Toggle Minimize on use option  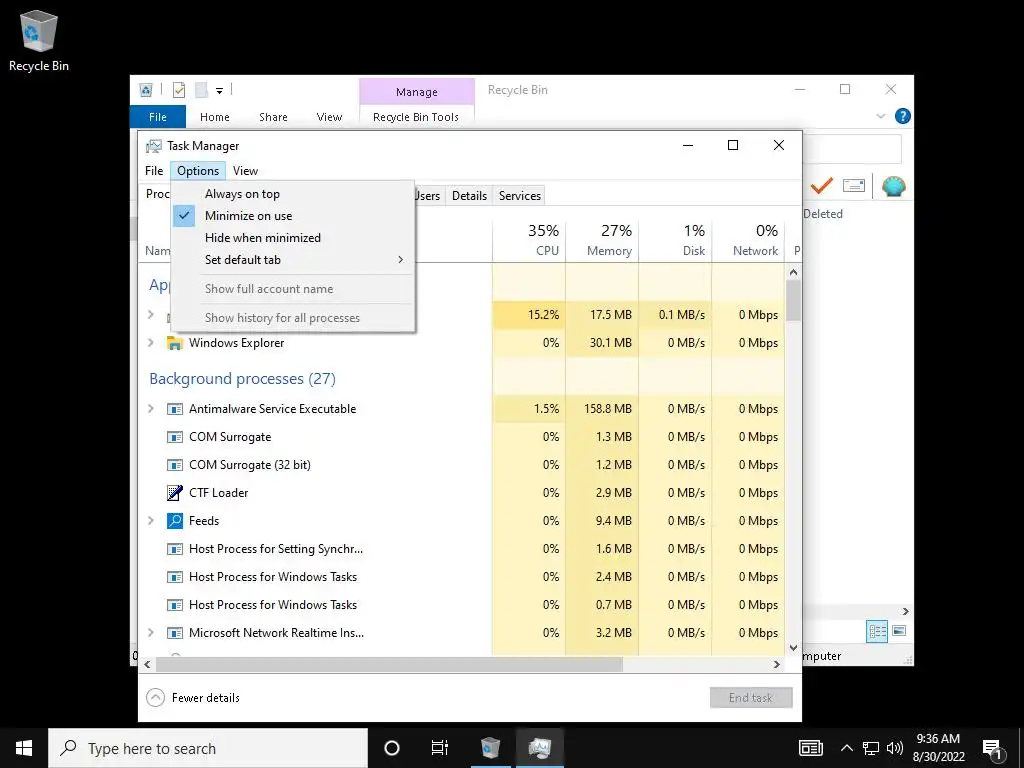click(x=293, y=216)
